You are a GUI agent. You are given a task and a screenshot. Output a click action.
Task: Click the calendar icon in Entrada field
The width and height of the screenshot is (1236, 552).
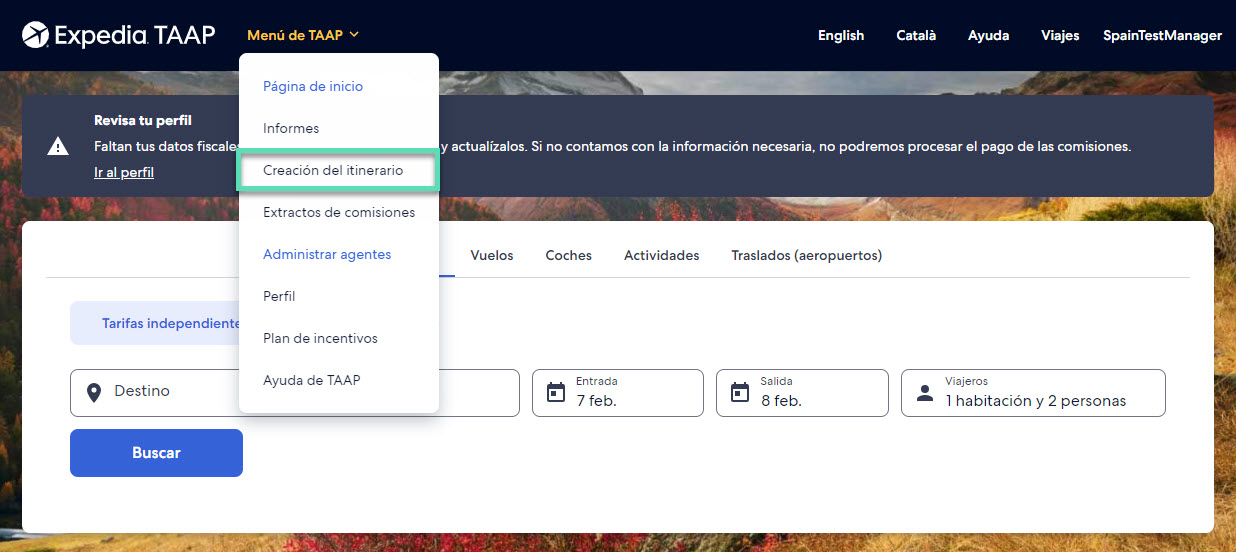[556, 392]
